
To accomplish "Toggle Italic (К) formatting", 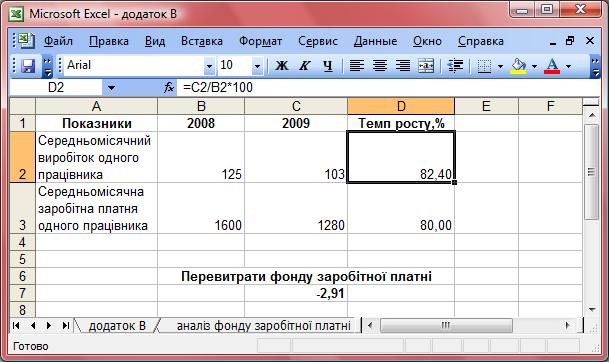I will tap(304, 66).
